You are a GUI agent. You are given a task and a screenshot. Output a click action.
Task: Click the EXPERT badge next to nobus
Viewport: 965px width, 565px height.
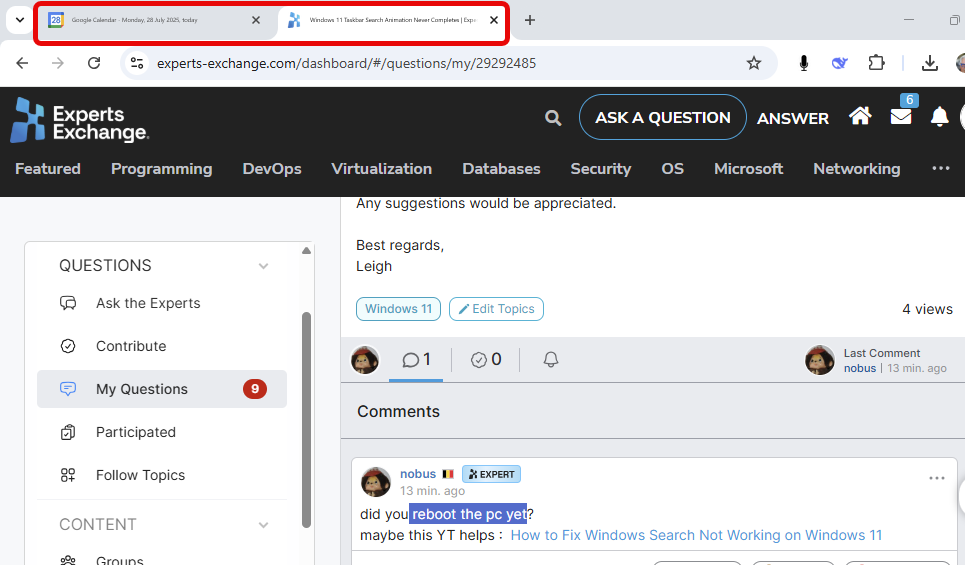click(x=492, y=474)
